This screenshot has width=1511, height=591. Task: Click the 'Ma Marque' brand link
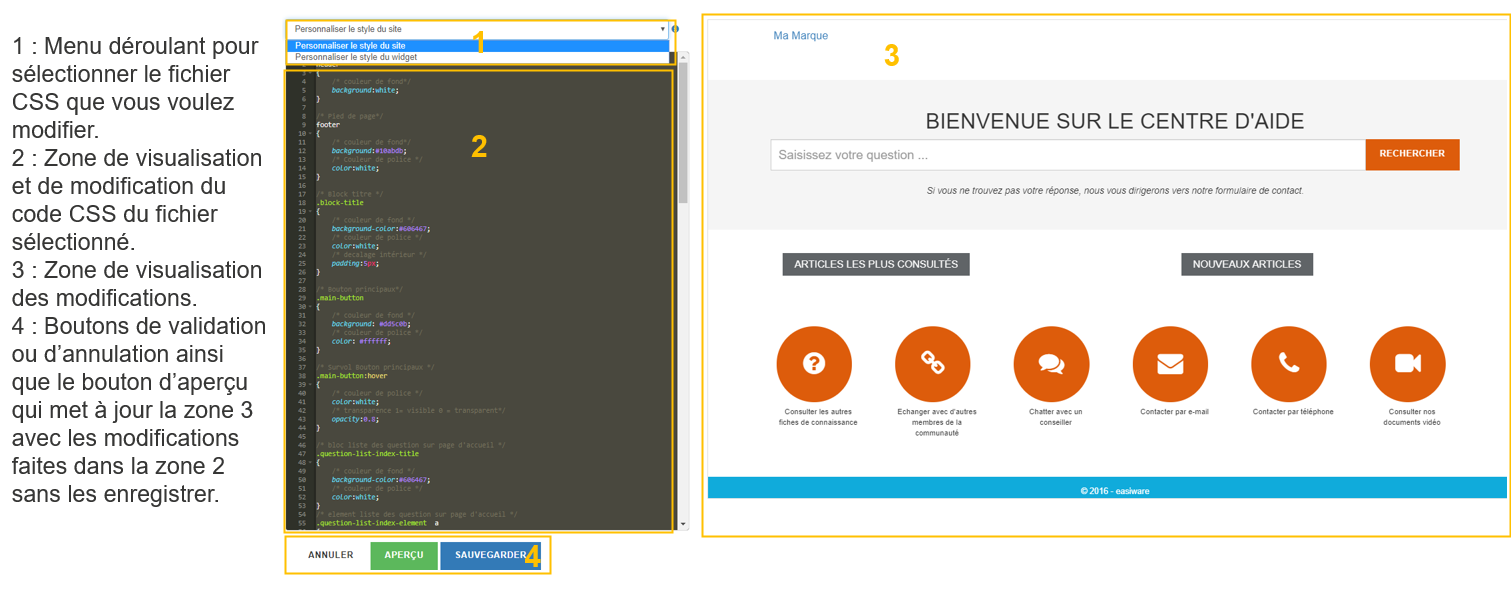[800, 36]
